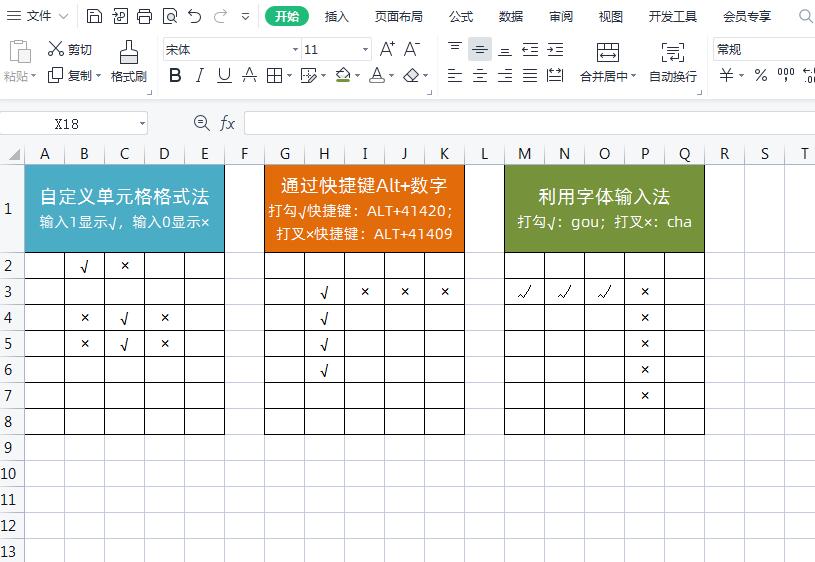Image resolution: width=815 pixels, height=562 pixels.
Task: Open Print Preview icon
Action: tap(169, 17)
